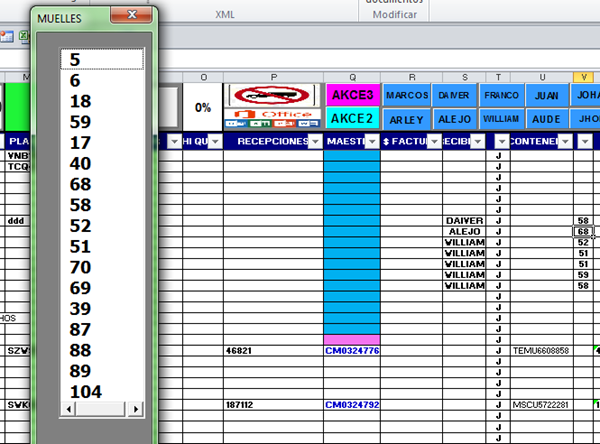600x444 pixels.
Task: Select highlighted column V header
Action: [584, 77]
